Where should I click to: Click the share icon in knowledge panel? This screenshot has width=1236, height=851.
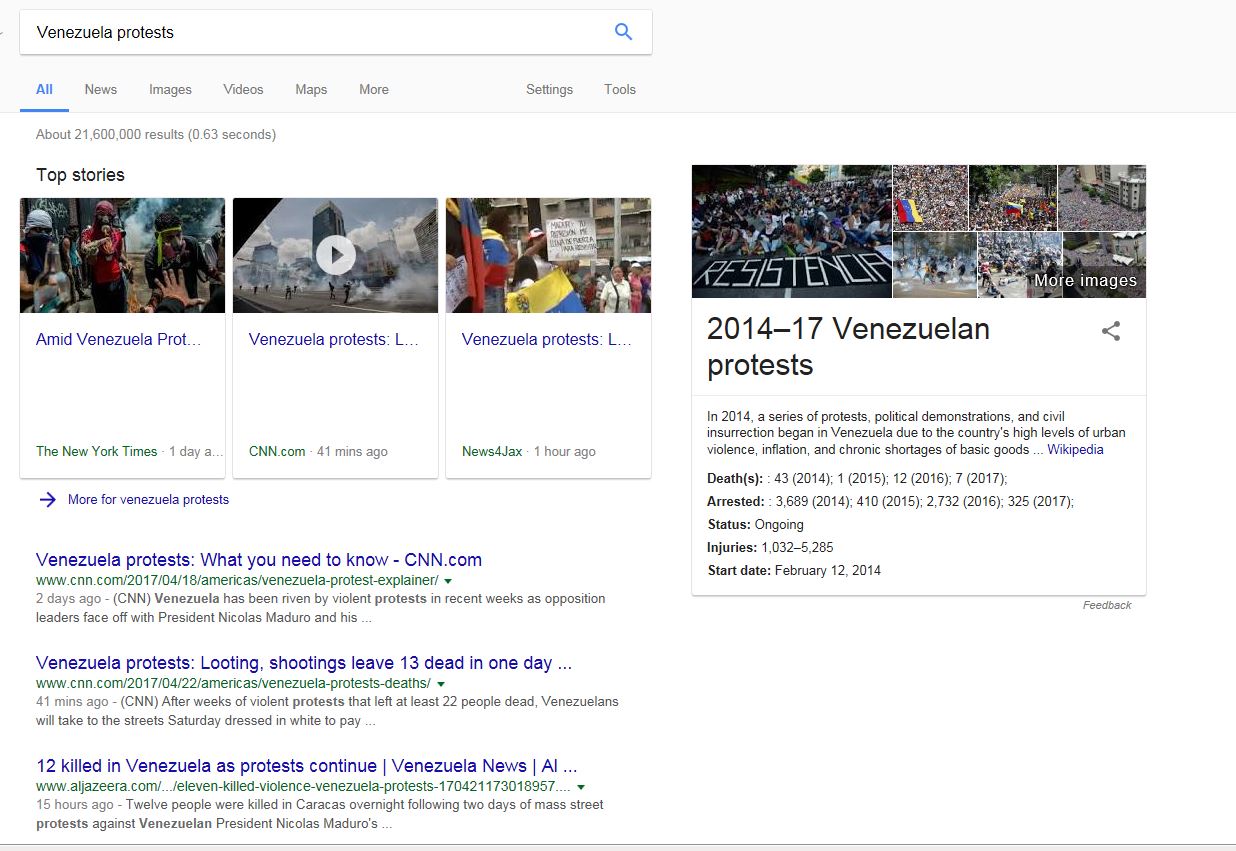tap(1110, 332)
